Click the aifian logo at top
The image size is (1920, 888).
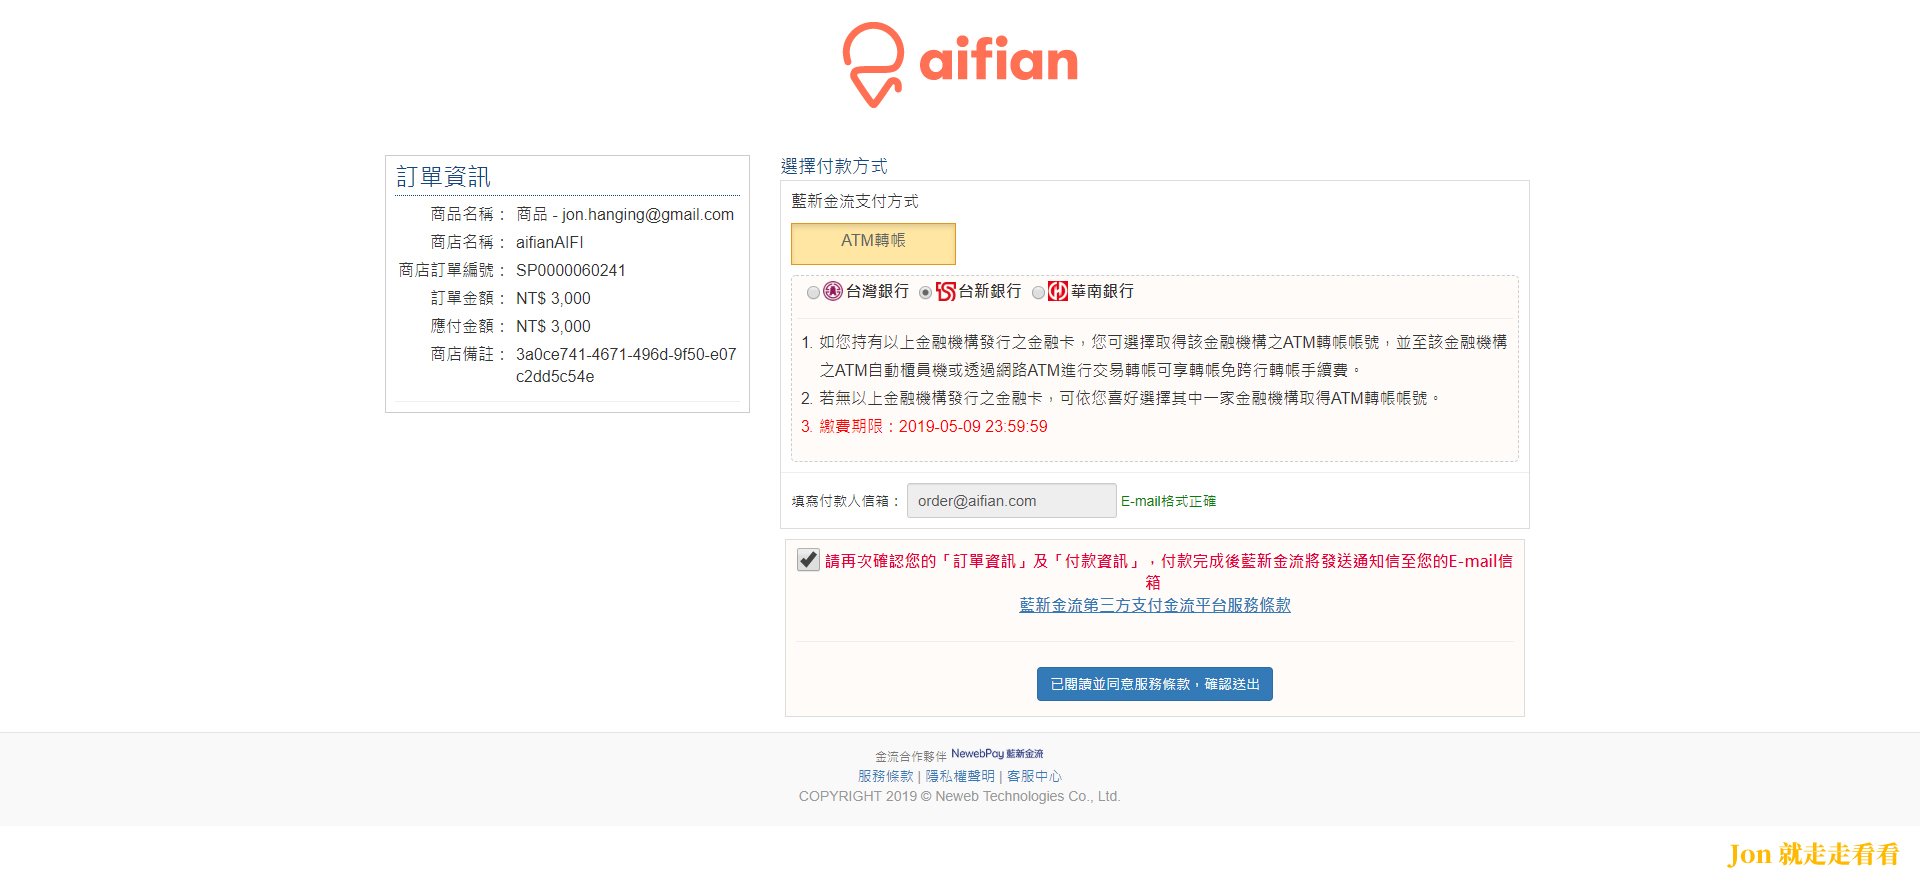coord(960,64)
